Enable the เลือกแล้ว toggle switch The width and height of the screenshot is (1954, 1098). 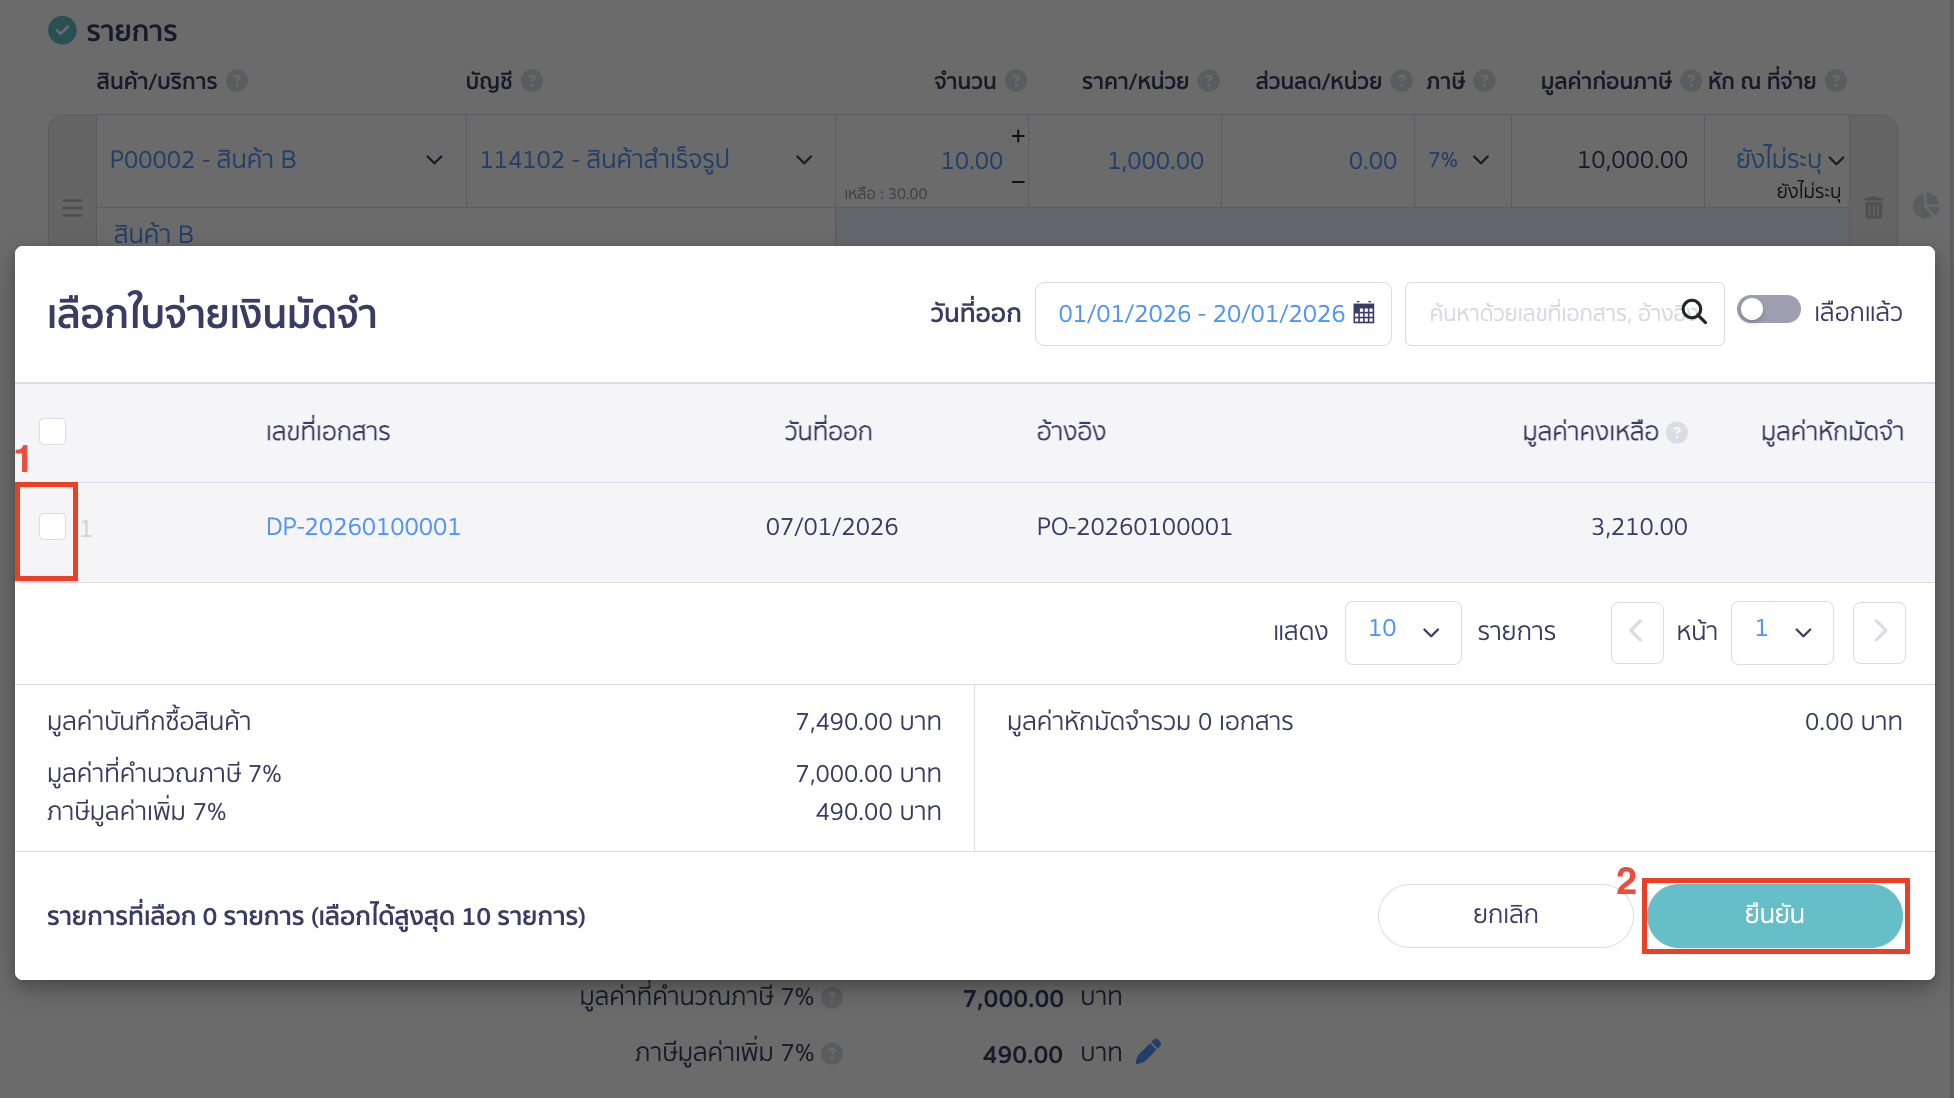pos(1768,310)
